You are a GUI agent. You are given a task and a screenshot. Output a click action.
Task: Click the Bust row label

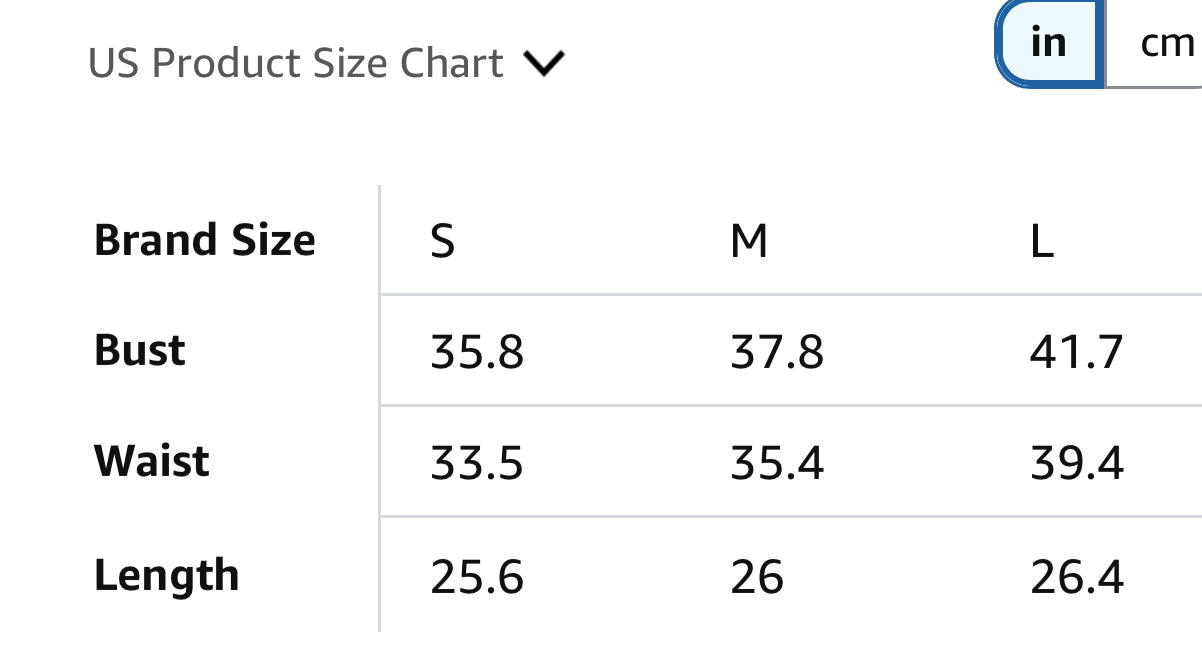coord(140,351)
